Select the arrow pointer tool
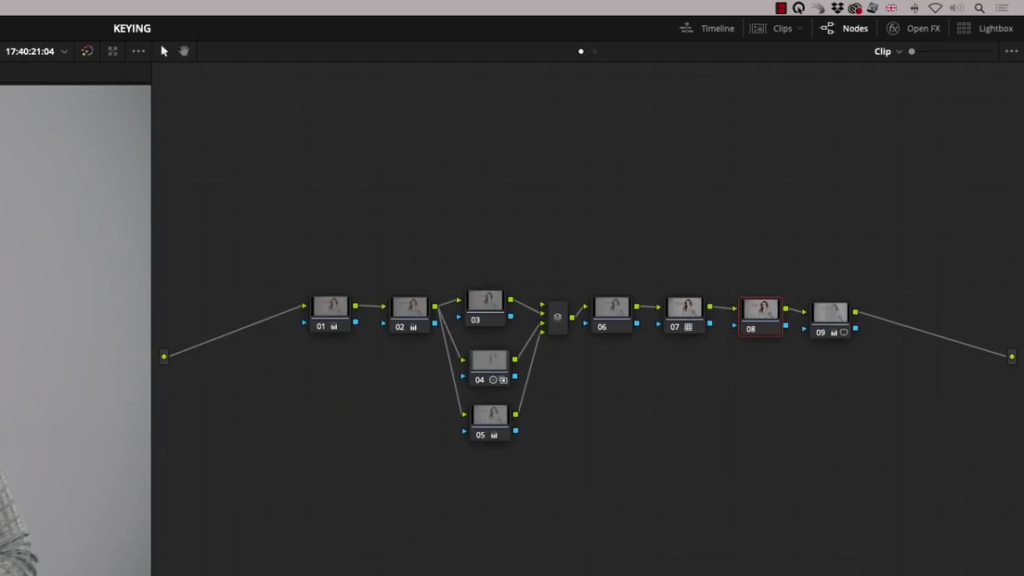1024x576 pixels. [164, 51]
